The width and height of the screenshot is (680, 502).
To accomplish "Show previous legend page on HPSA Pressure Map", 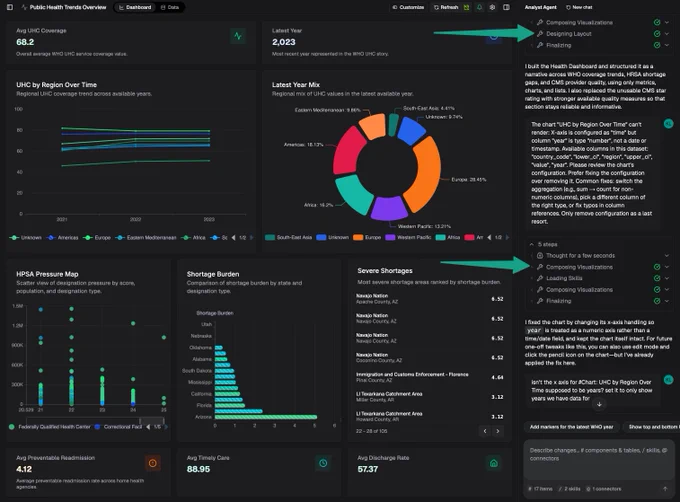I will coord(148,427).
